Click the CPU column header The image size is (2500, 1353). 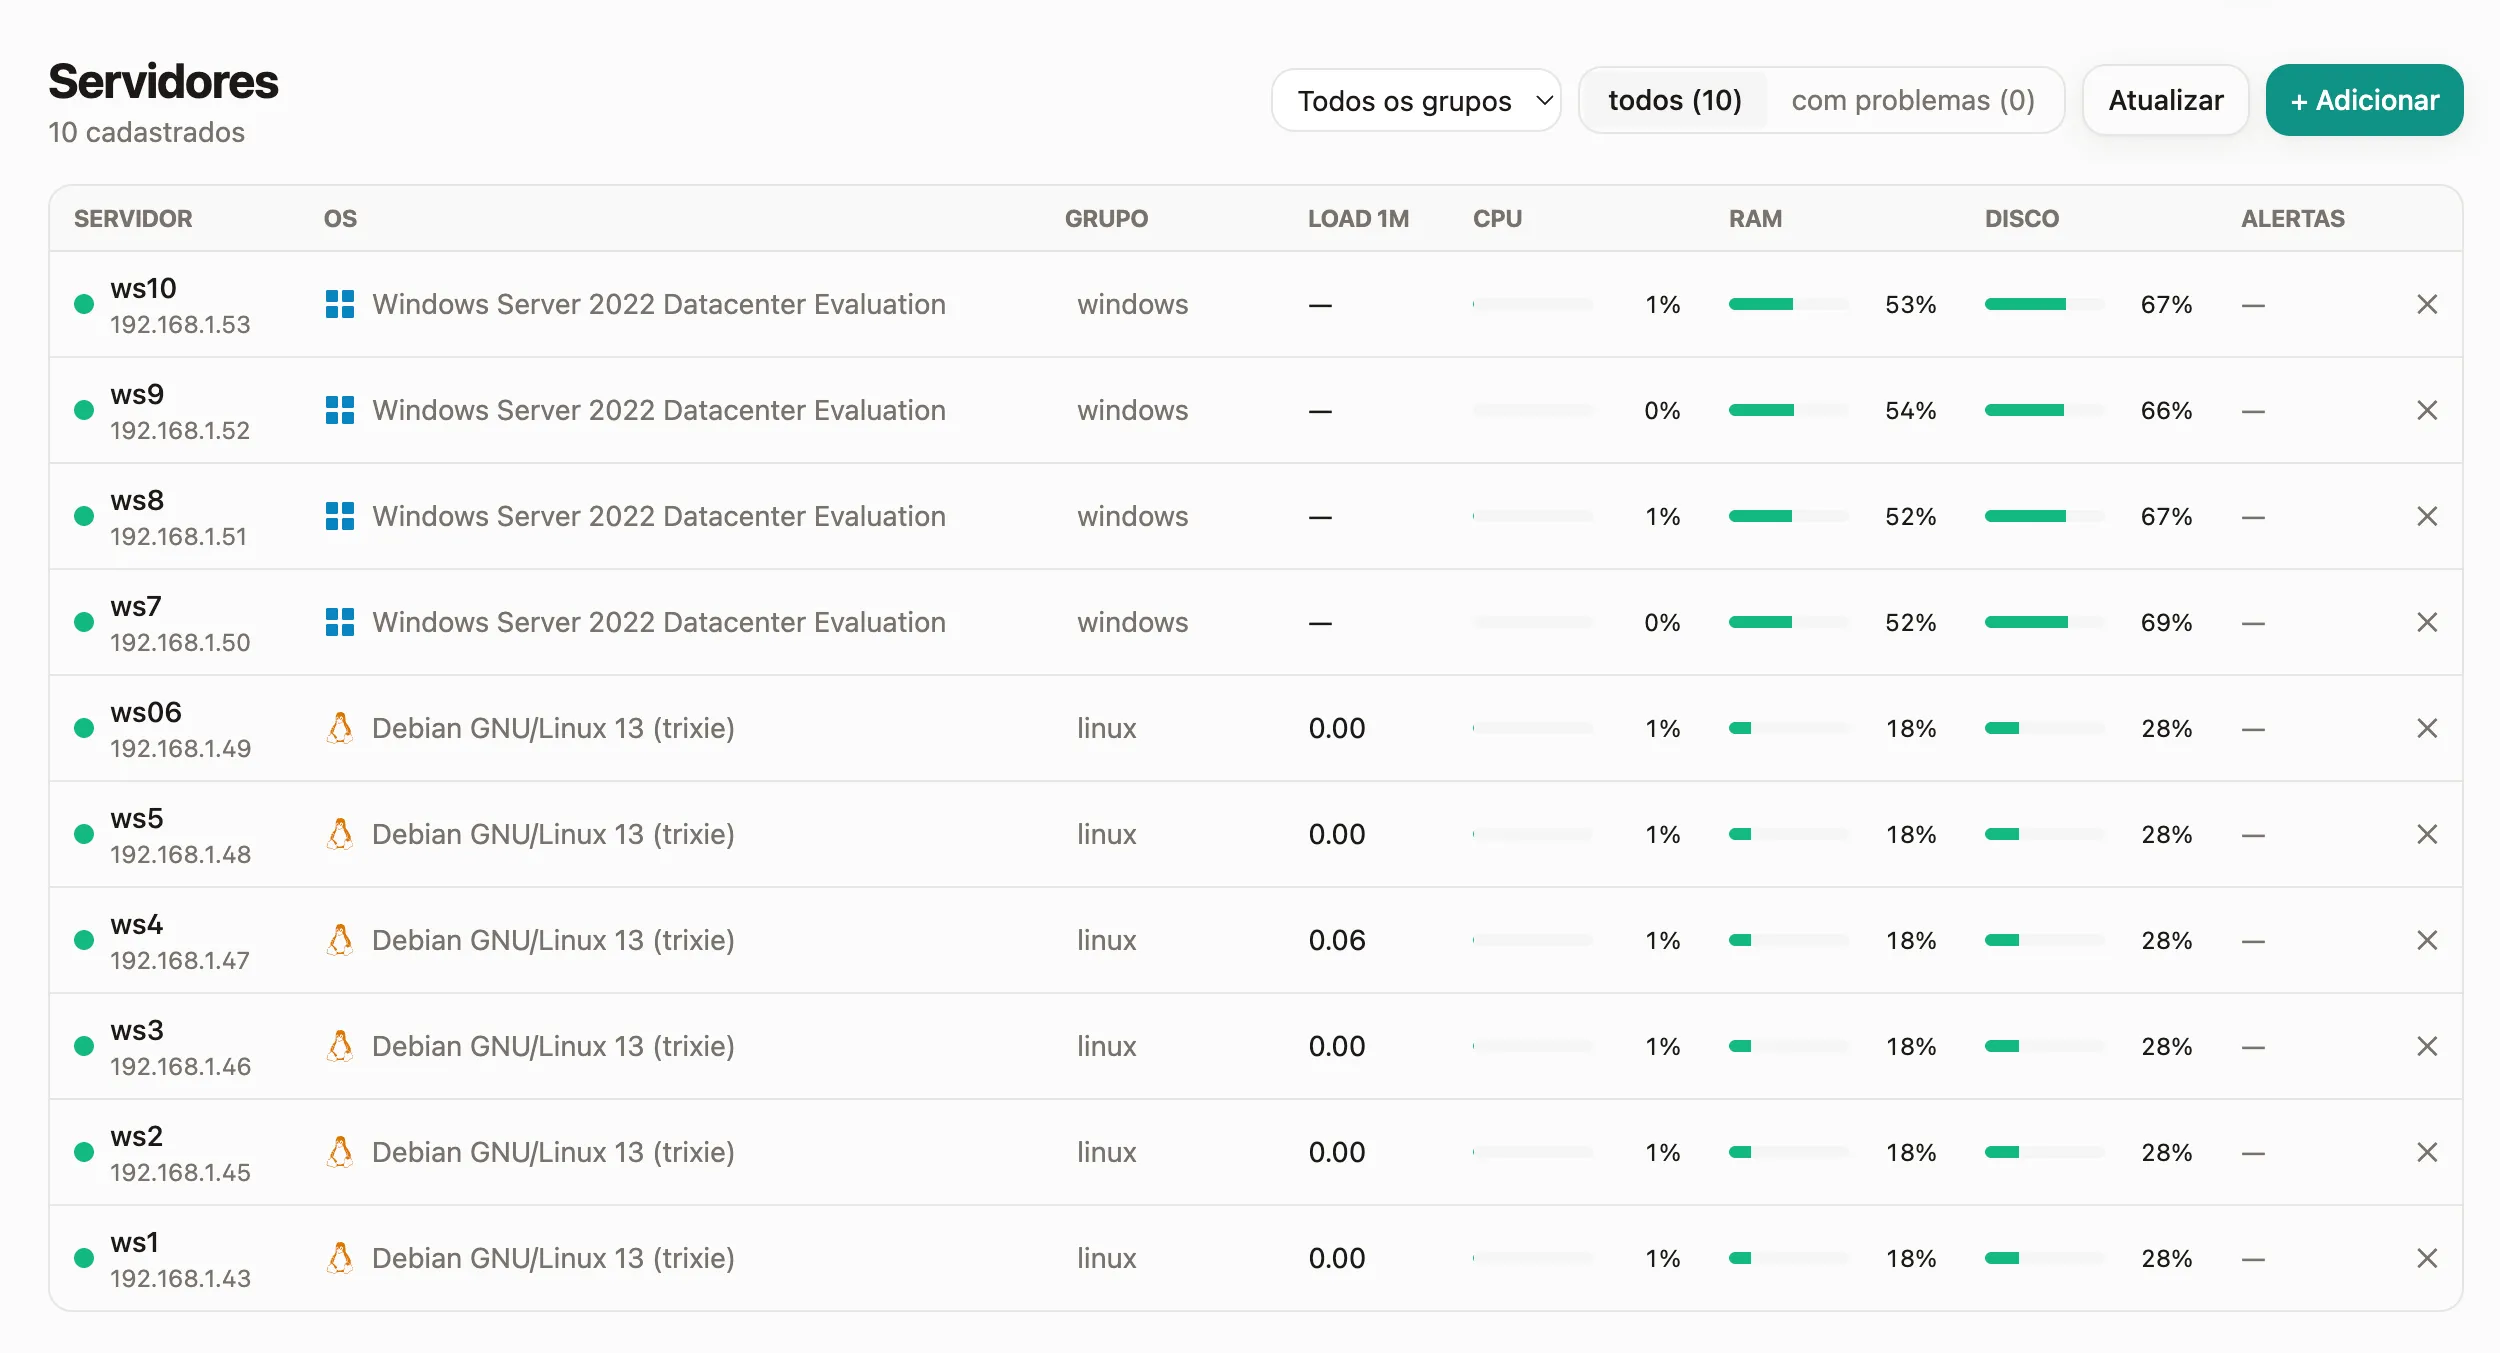coord(1497,218)
